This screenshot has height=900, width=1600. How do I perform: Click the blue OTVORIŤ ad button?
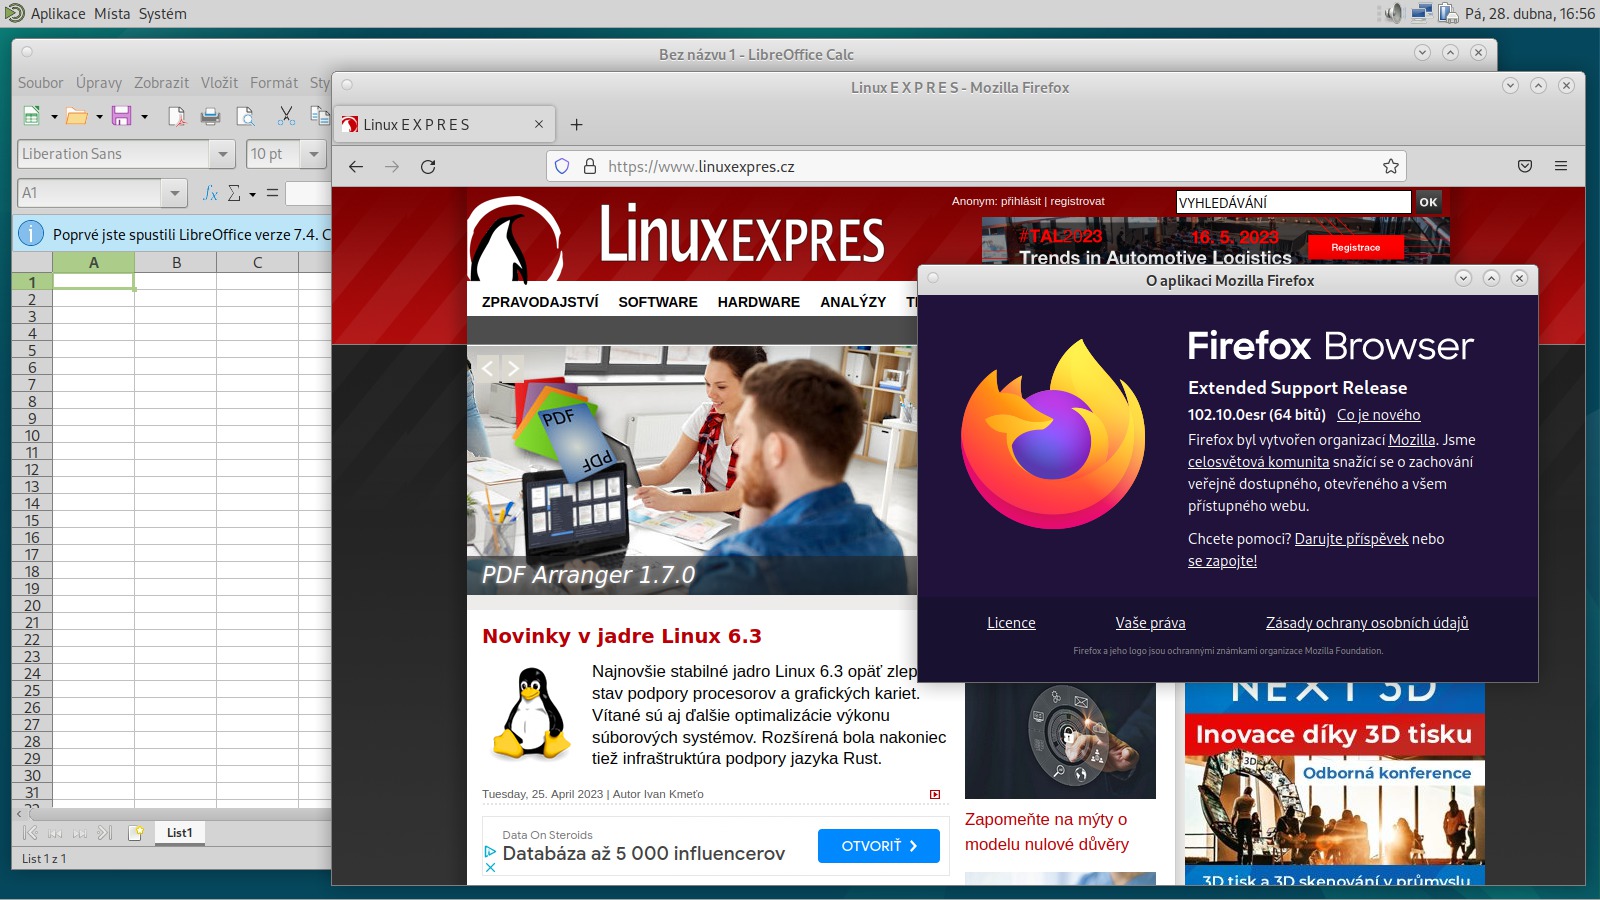879,846
